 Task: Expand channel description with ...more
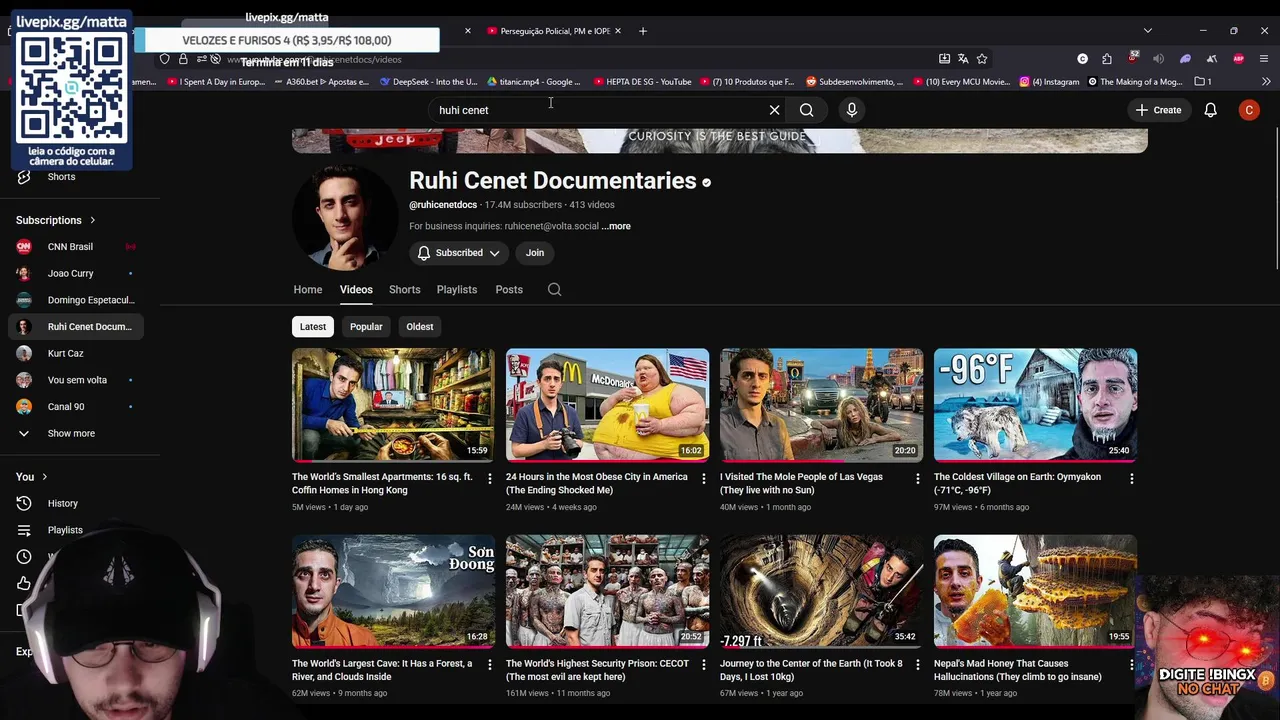616,226
